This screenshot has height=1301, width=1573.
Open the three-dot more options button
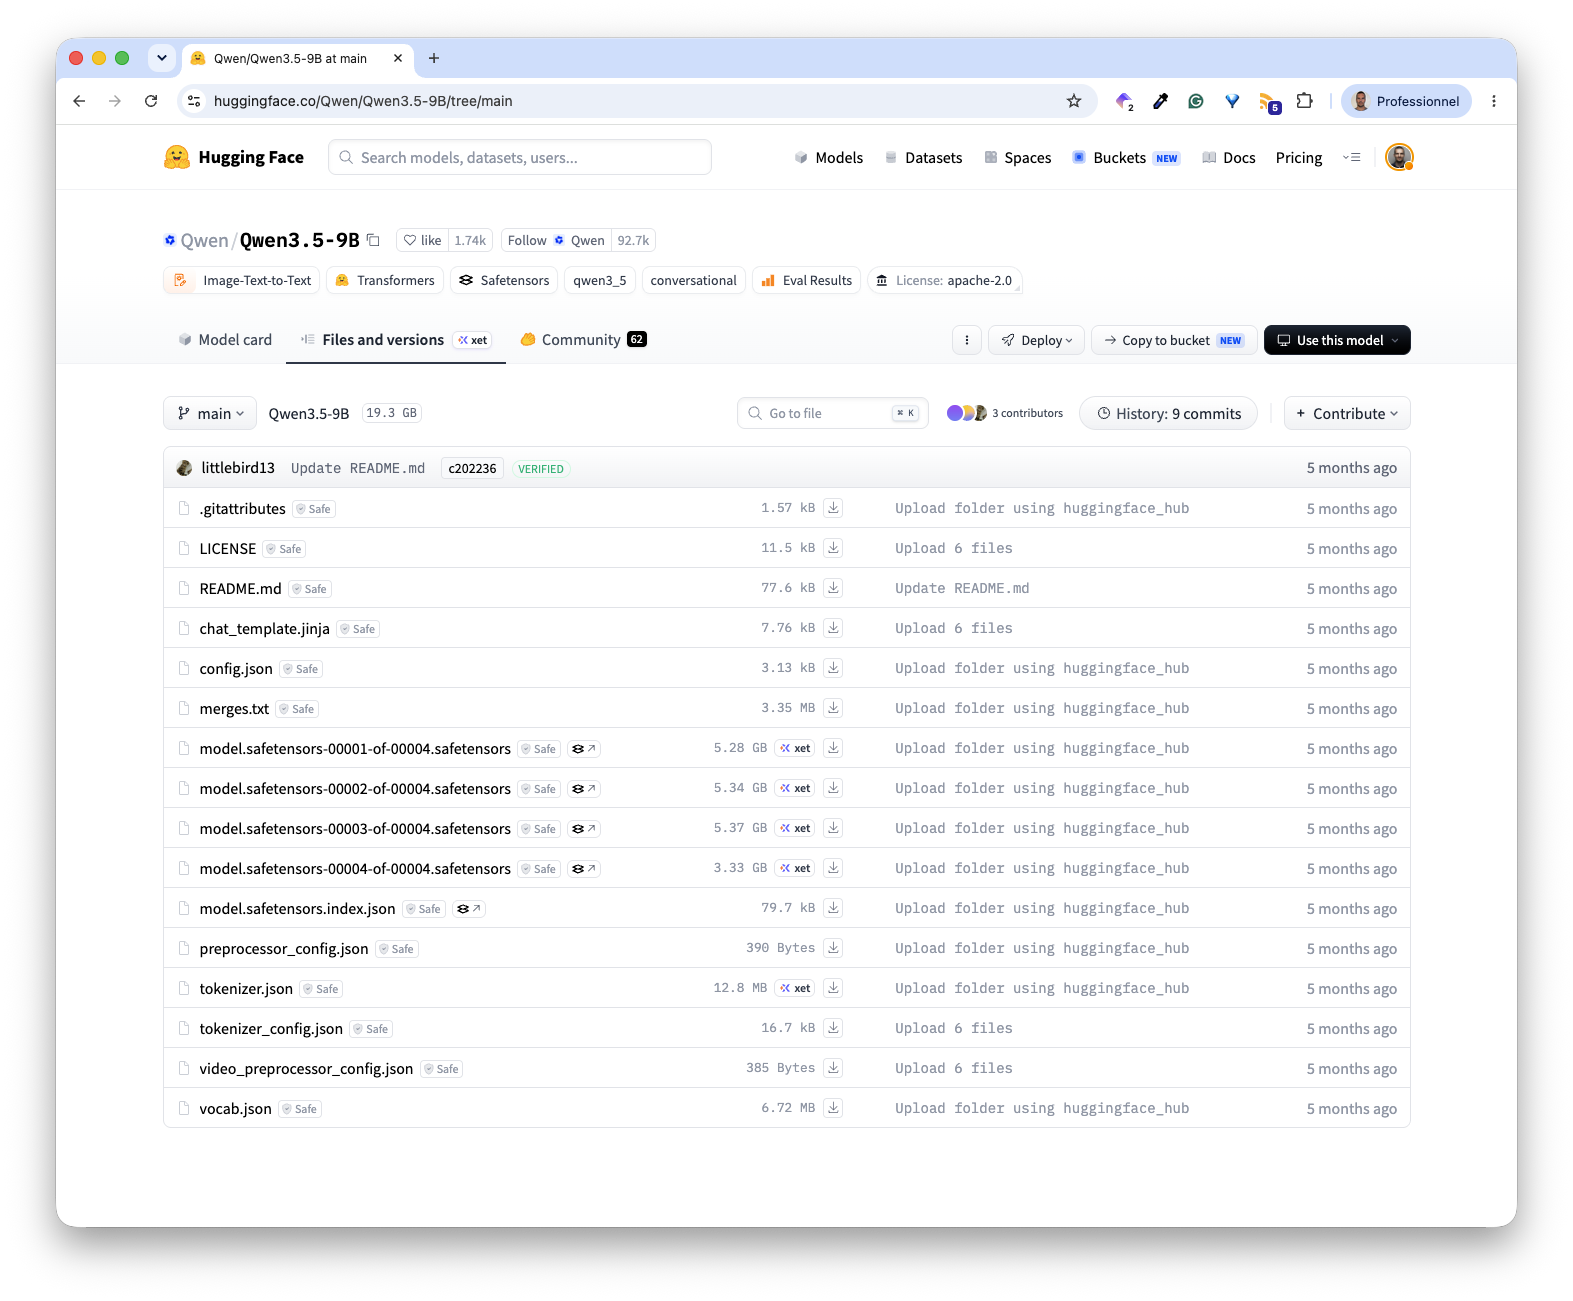(966, 340)
